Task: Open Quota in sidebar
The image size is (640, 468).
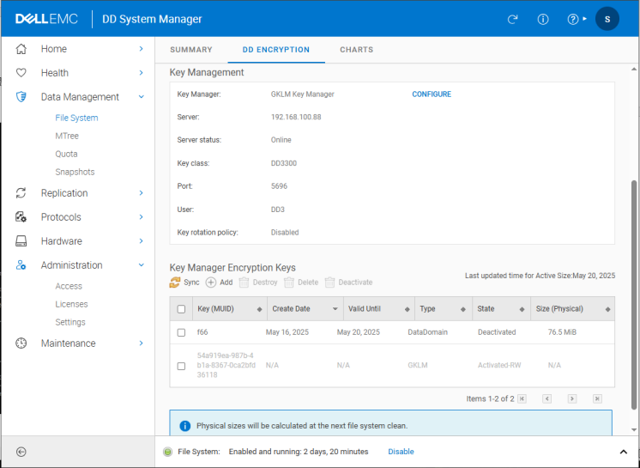Action: 66,154
